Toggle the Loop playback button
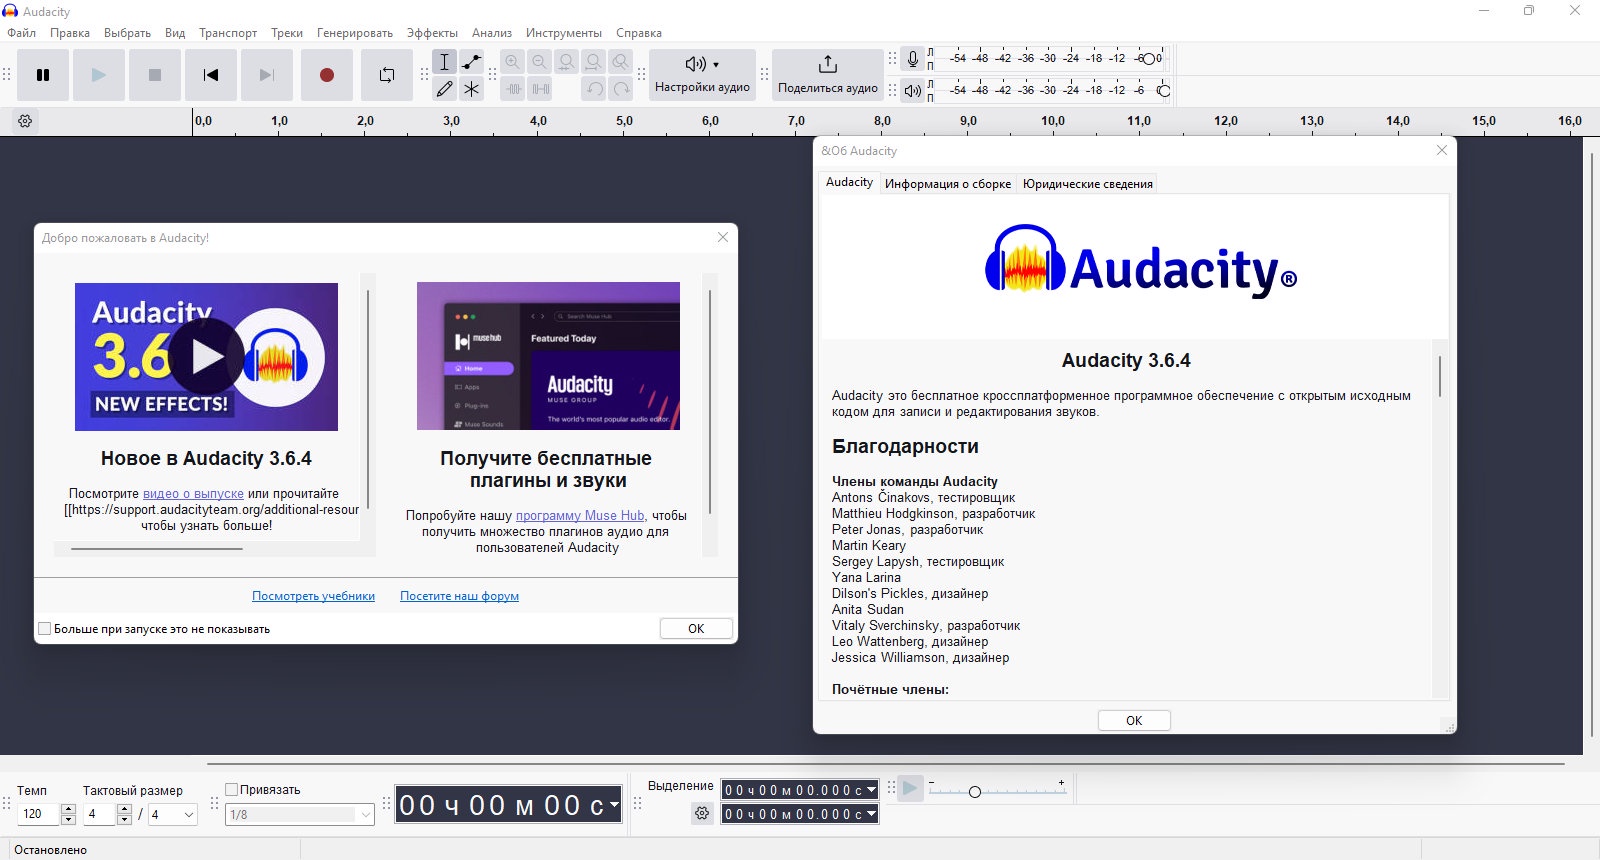Viewport: 1600px width, 860px height. coord(387,75)
